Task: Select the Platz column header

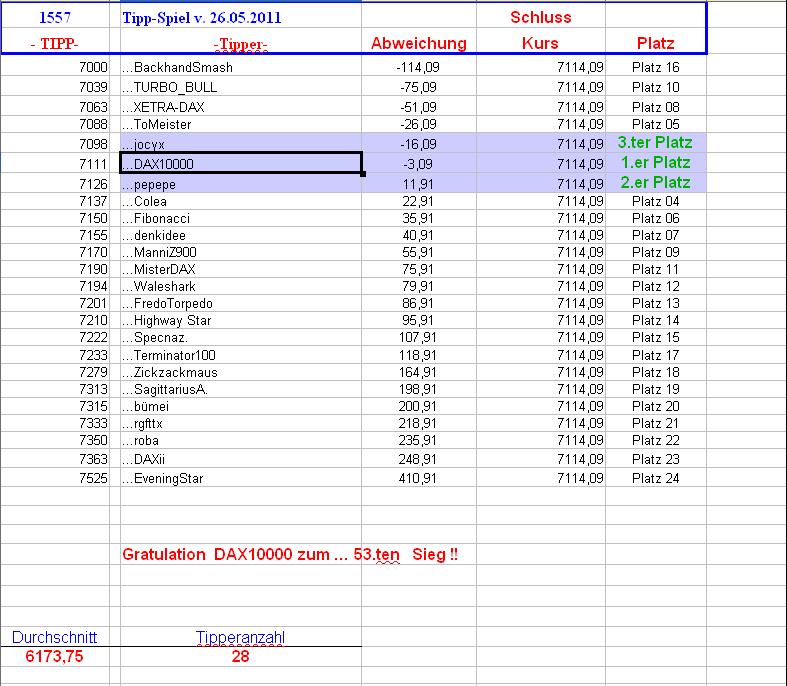Action: pos(655,43)
